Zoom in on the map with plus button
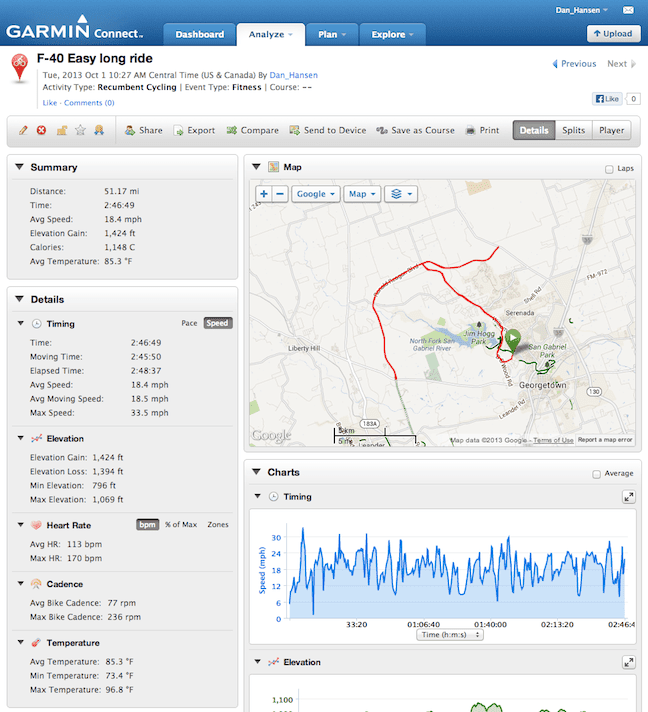The height and width of the screenshot is (712, 648). point(264,194)
